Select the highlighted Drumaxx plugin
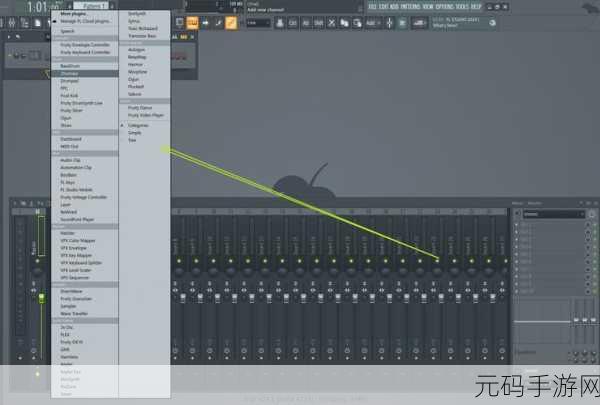 (x=85, y=73)
